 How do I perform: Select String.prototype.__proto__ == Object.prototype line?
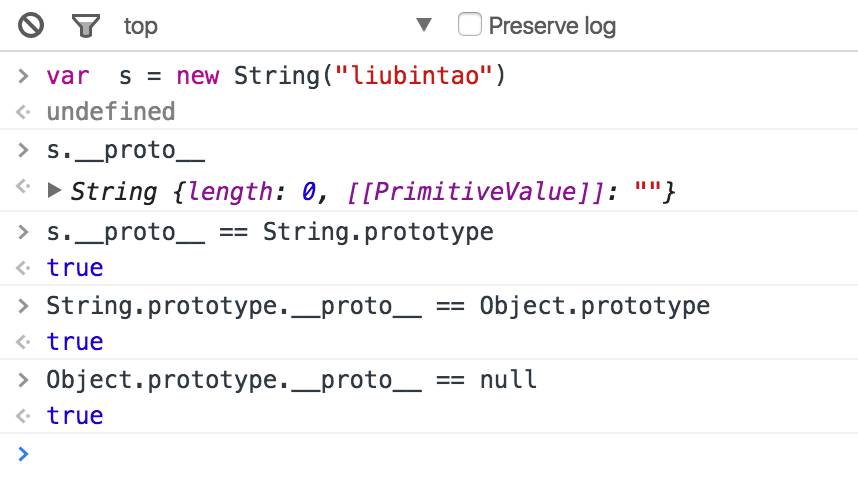point(378,306)
